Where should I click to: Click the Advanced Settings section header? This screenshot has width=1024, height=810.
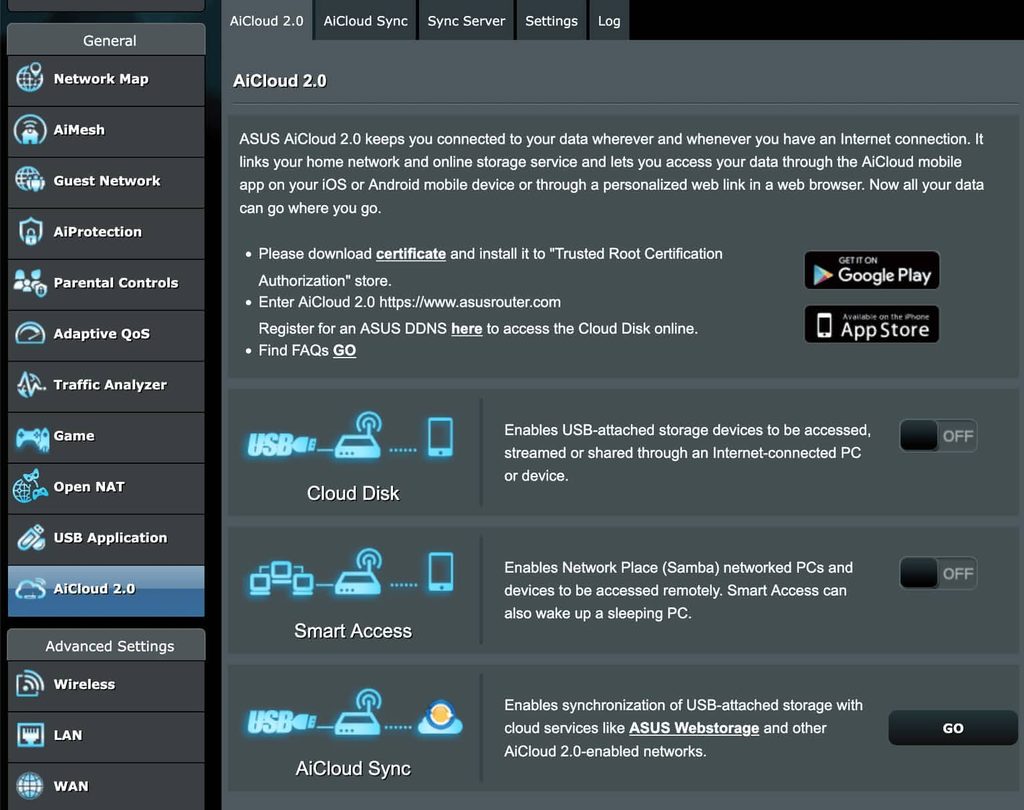106,645
